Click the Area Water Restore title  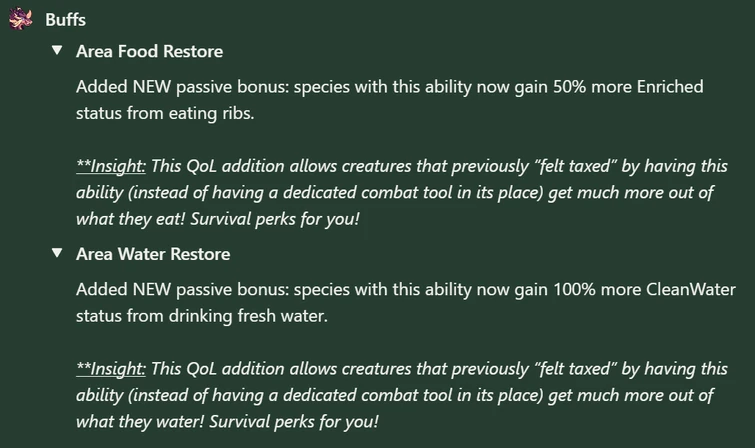coord(153,254)
